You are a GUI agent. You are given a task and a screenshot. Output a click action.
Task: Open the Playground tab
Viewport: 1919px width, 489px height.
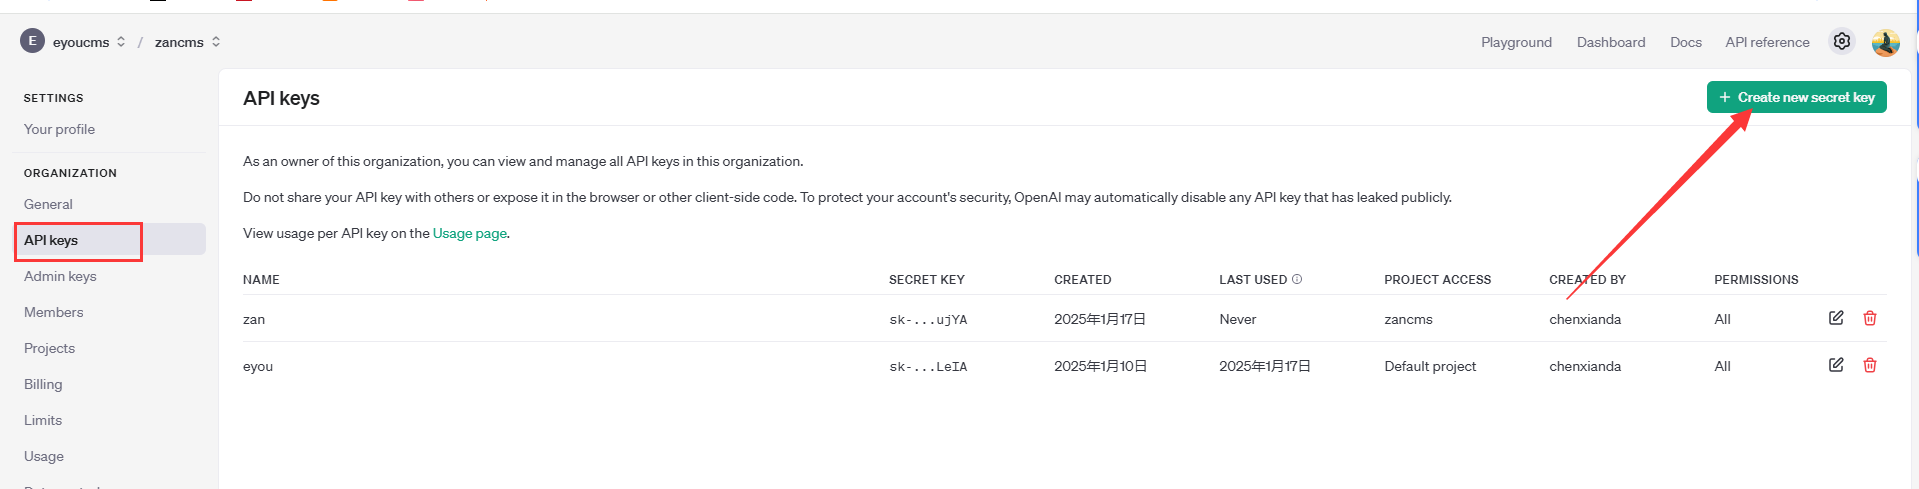pos(1516,42)
